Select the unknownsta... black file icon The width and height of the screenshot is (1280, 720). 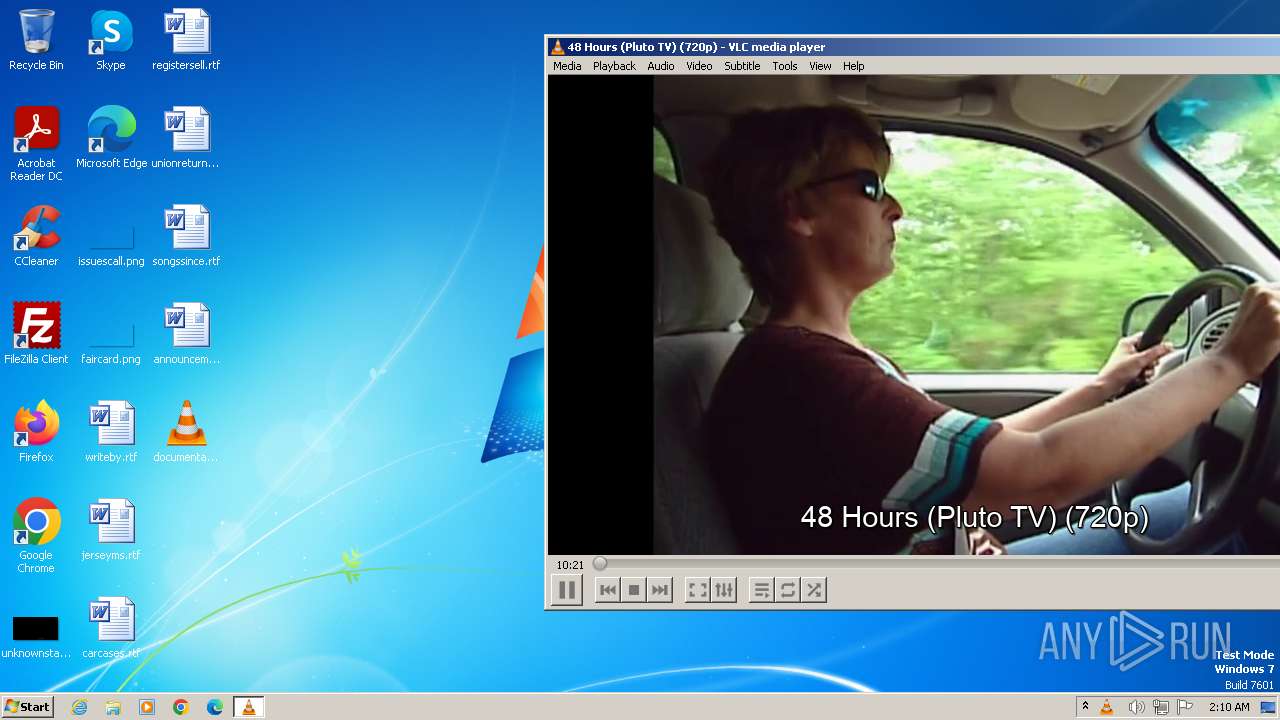[36, 636]
